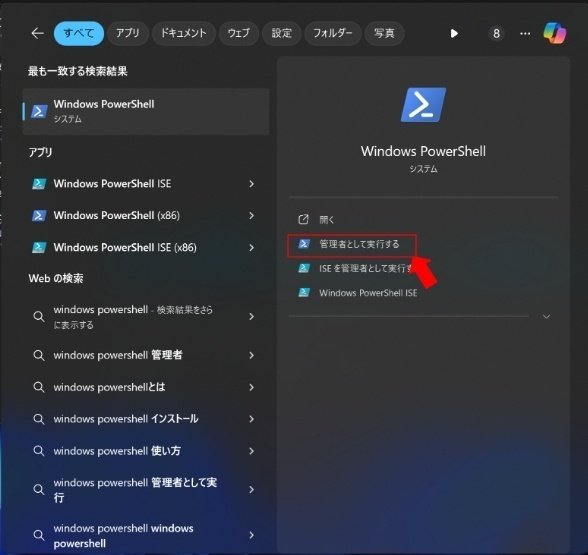Click the icon beside 管理者として実行する
Image resolution: width=588 pixels, height=555 pixels.
[x=304, y=244]
